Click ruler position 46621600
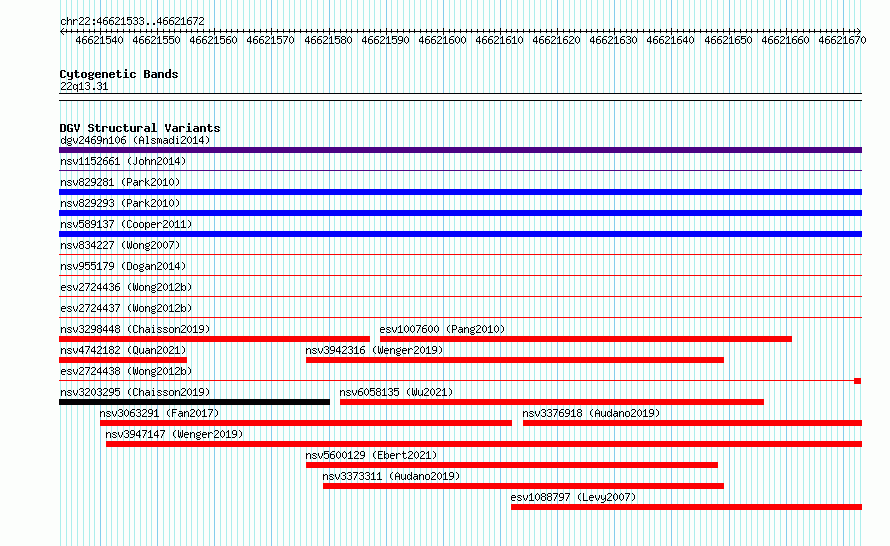Image resolution: width=890 pixels, height=546 pixels. pos(442,40)
